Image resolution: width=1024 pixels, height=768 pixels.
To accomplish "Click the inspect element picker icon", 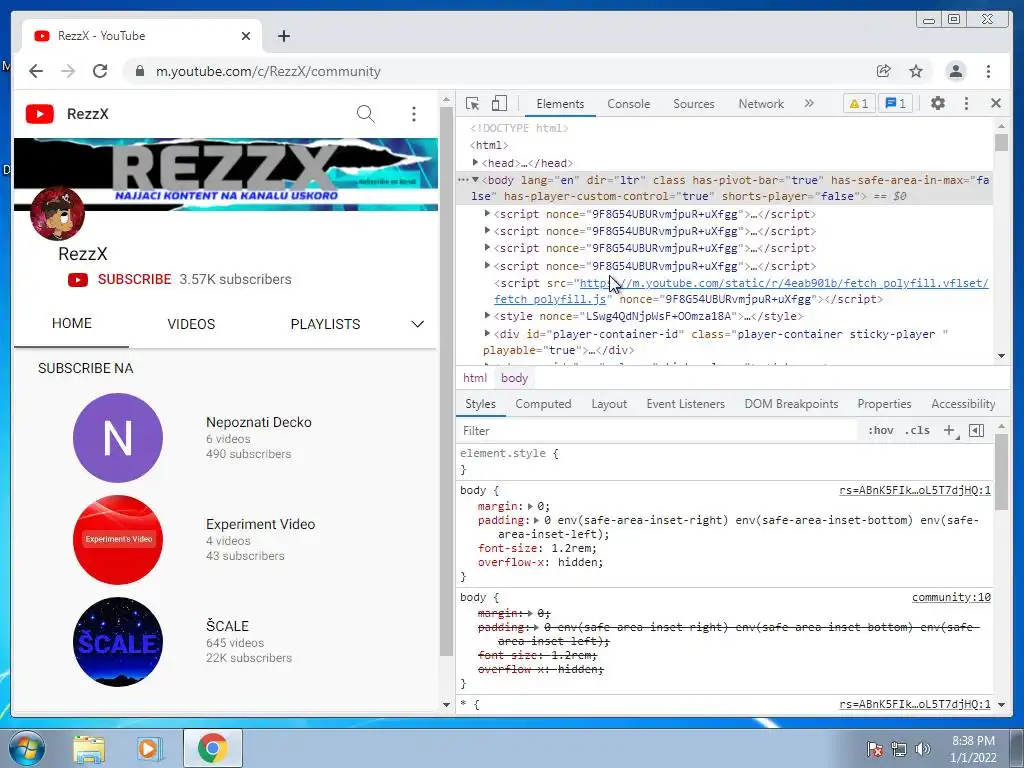I will (x=473, y=103).
